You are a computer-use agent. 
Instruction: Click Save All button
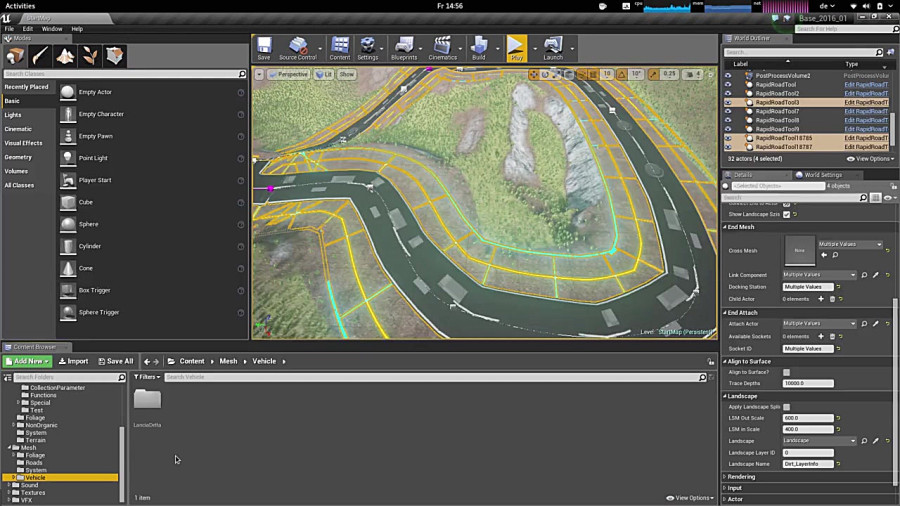(x=116, y=361)
